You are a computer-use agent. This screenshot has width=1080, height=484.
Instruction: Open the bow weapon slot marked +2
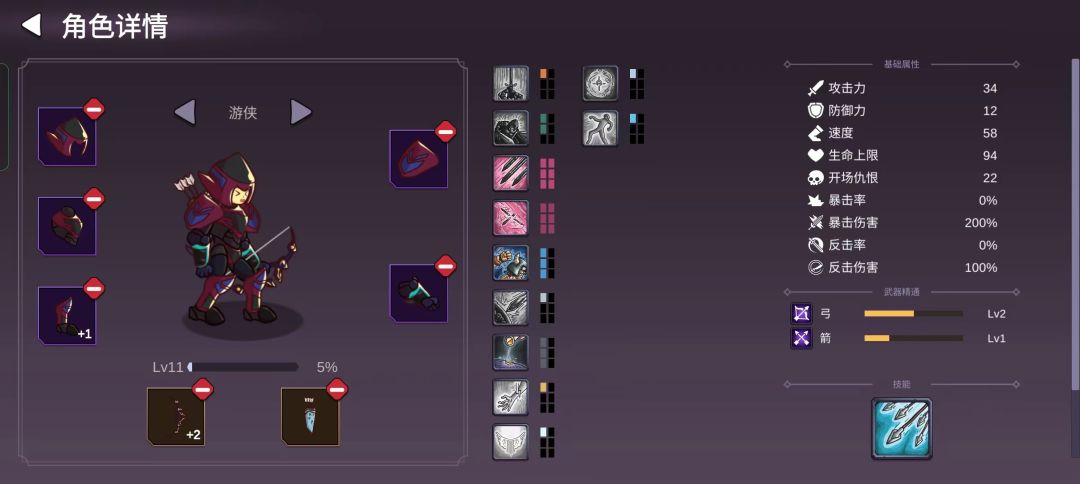click(176, 417)
